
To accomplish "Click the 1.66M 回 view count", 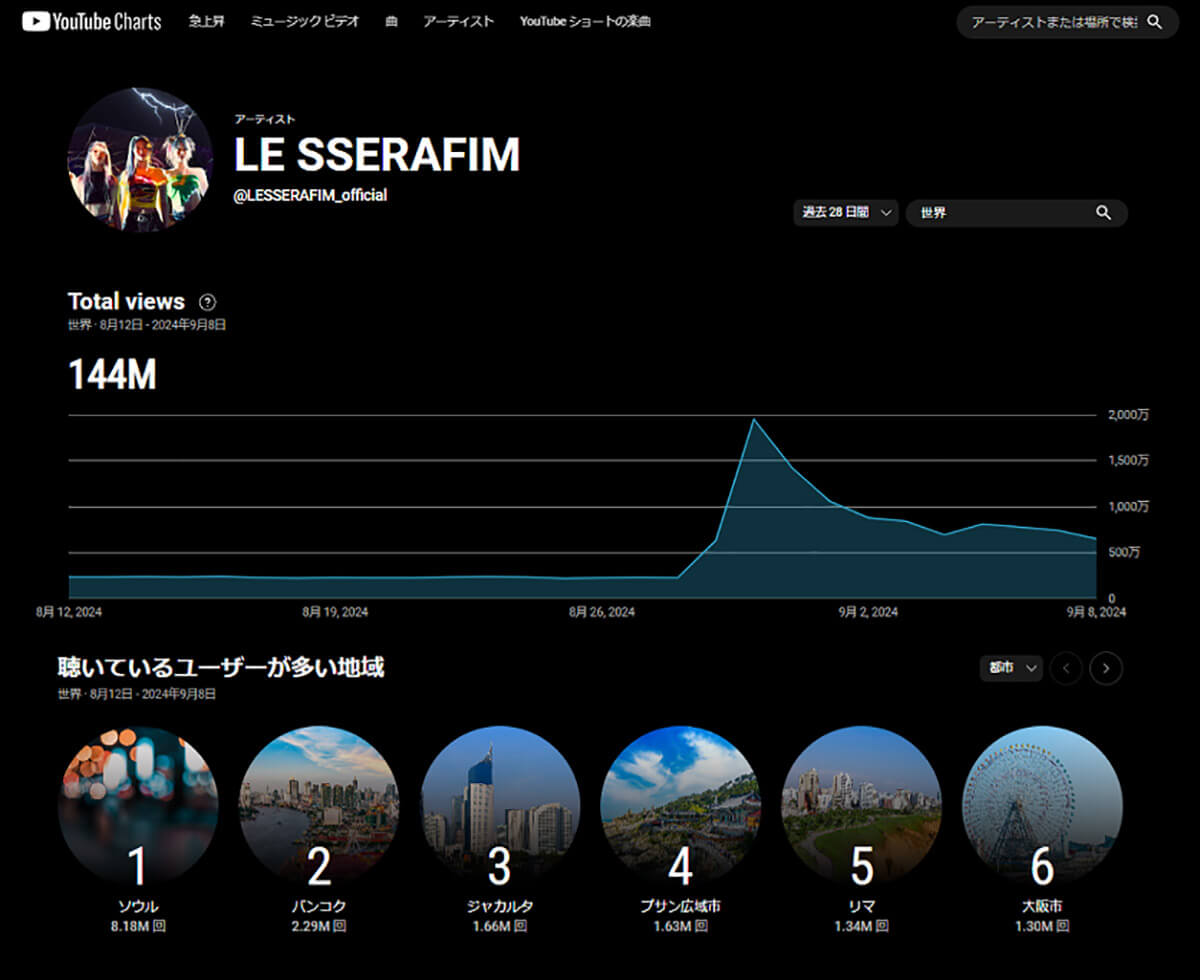I will point(500,927).
